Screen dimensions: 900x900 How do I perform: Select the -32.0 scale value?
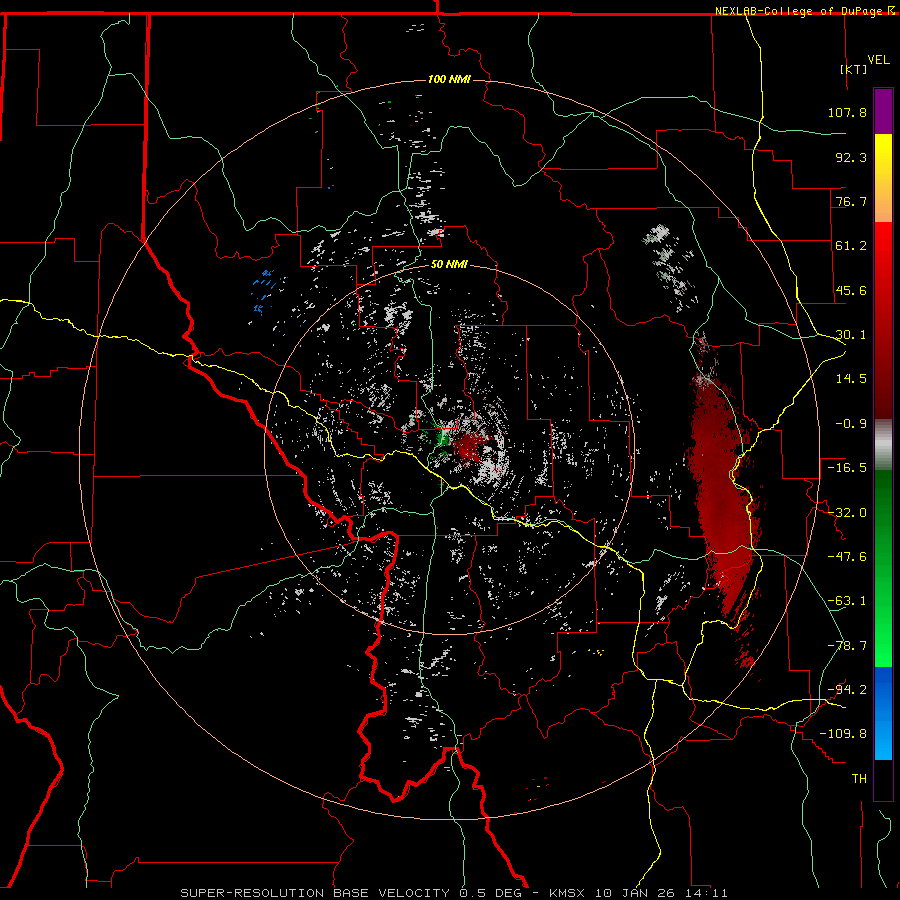point(847,513)
